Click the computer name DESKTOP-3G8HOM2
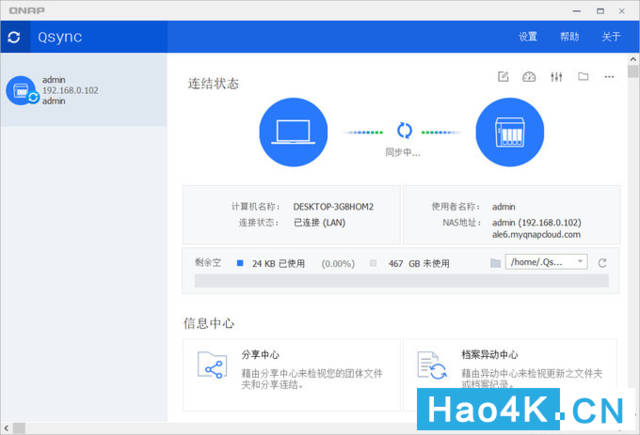The width and height of the screenshot is (640, 435). click(333, 207)
